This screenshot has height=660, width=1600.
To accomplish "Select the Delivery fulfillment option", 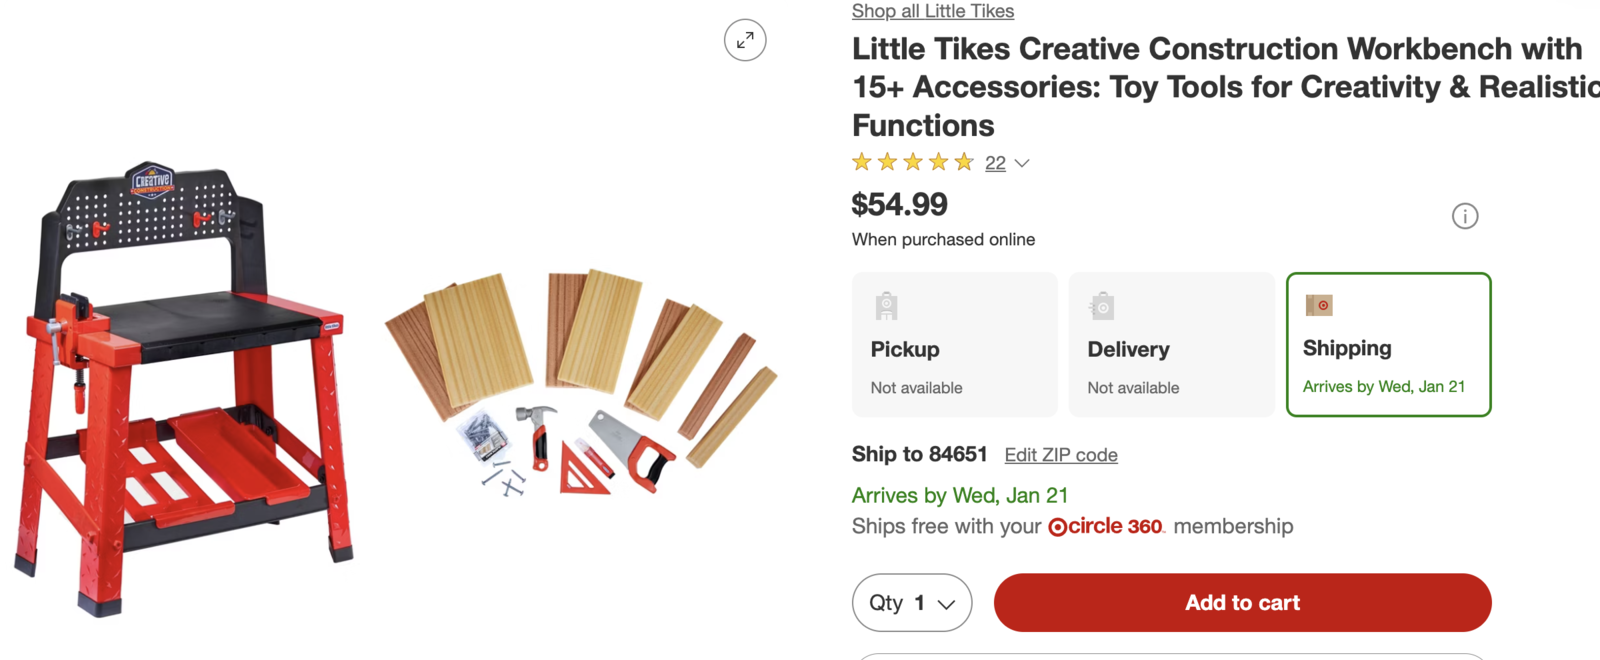I will coord(1171,345).
